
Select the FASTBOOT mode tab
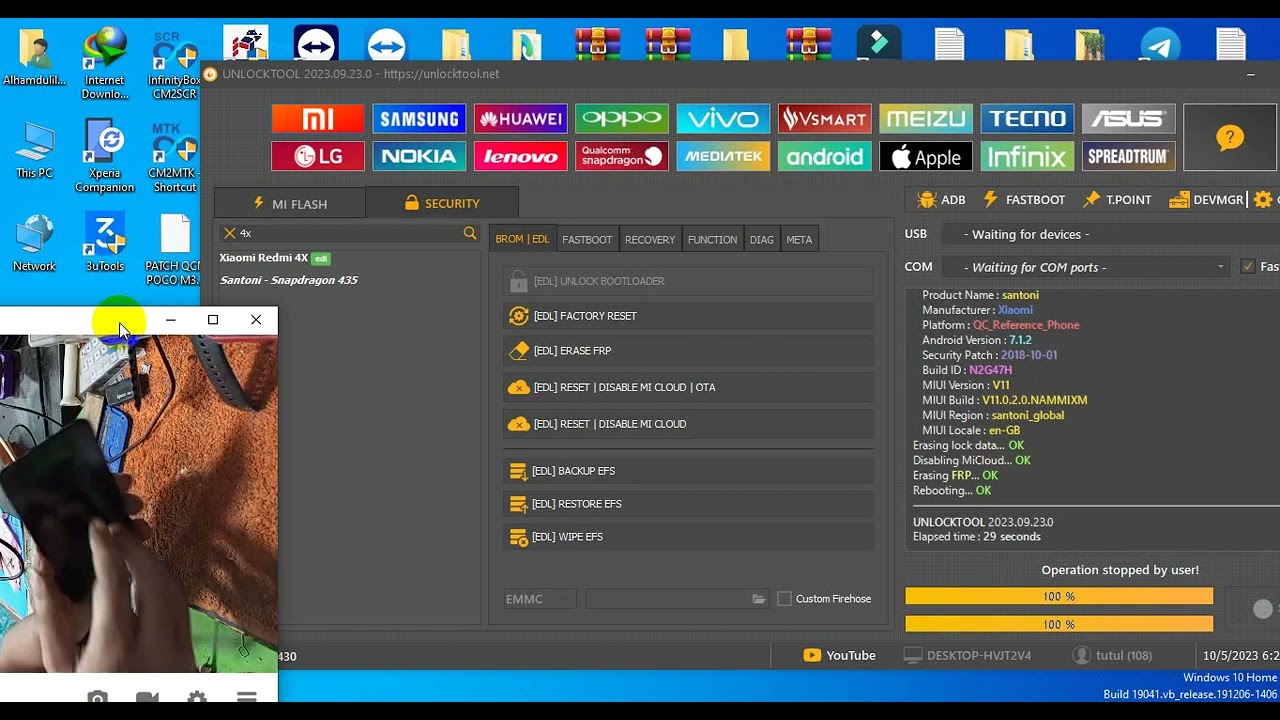[x=587, y=239]
